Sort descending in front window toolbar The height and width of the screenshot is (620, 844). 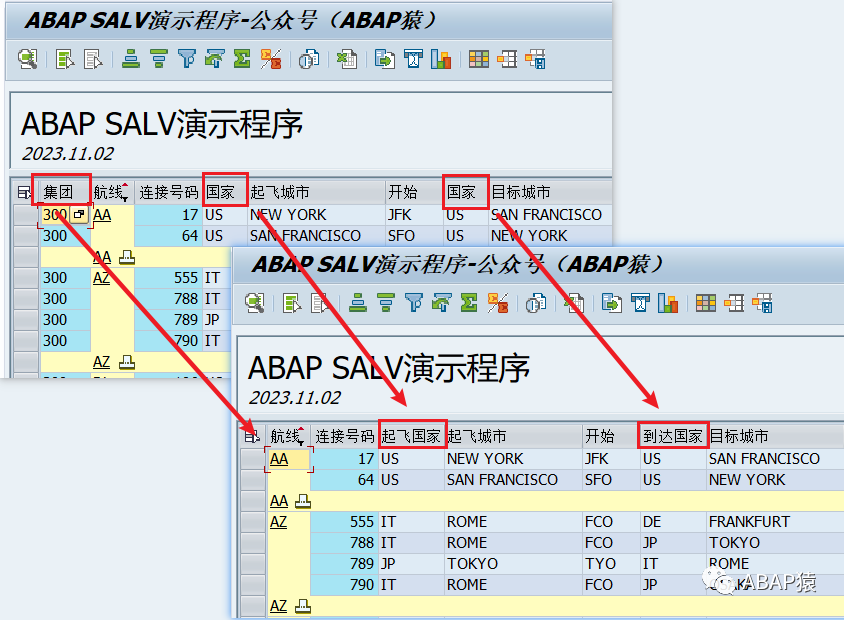tap(386, 303)
